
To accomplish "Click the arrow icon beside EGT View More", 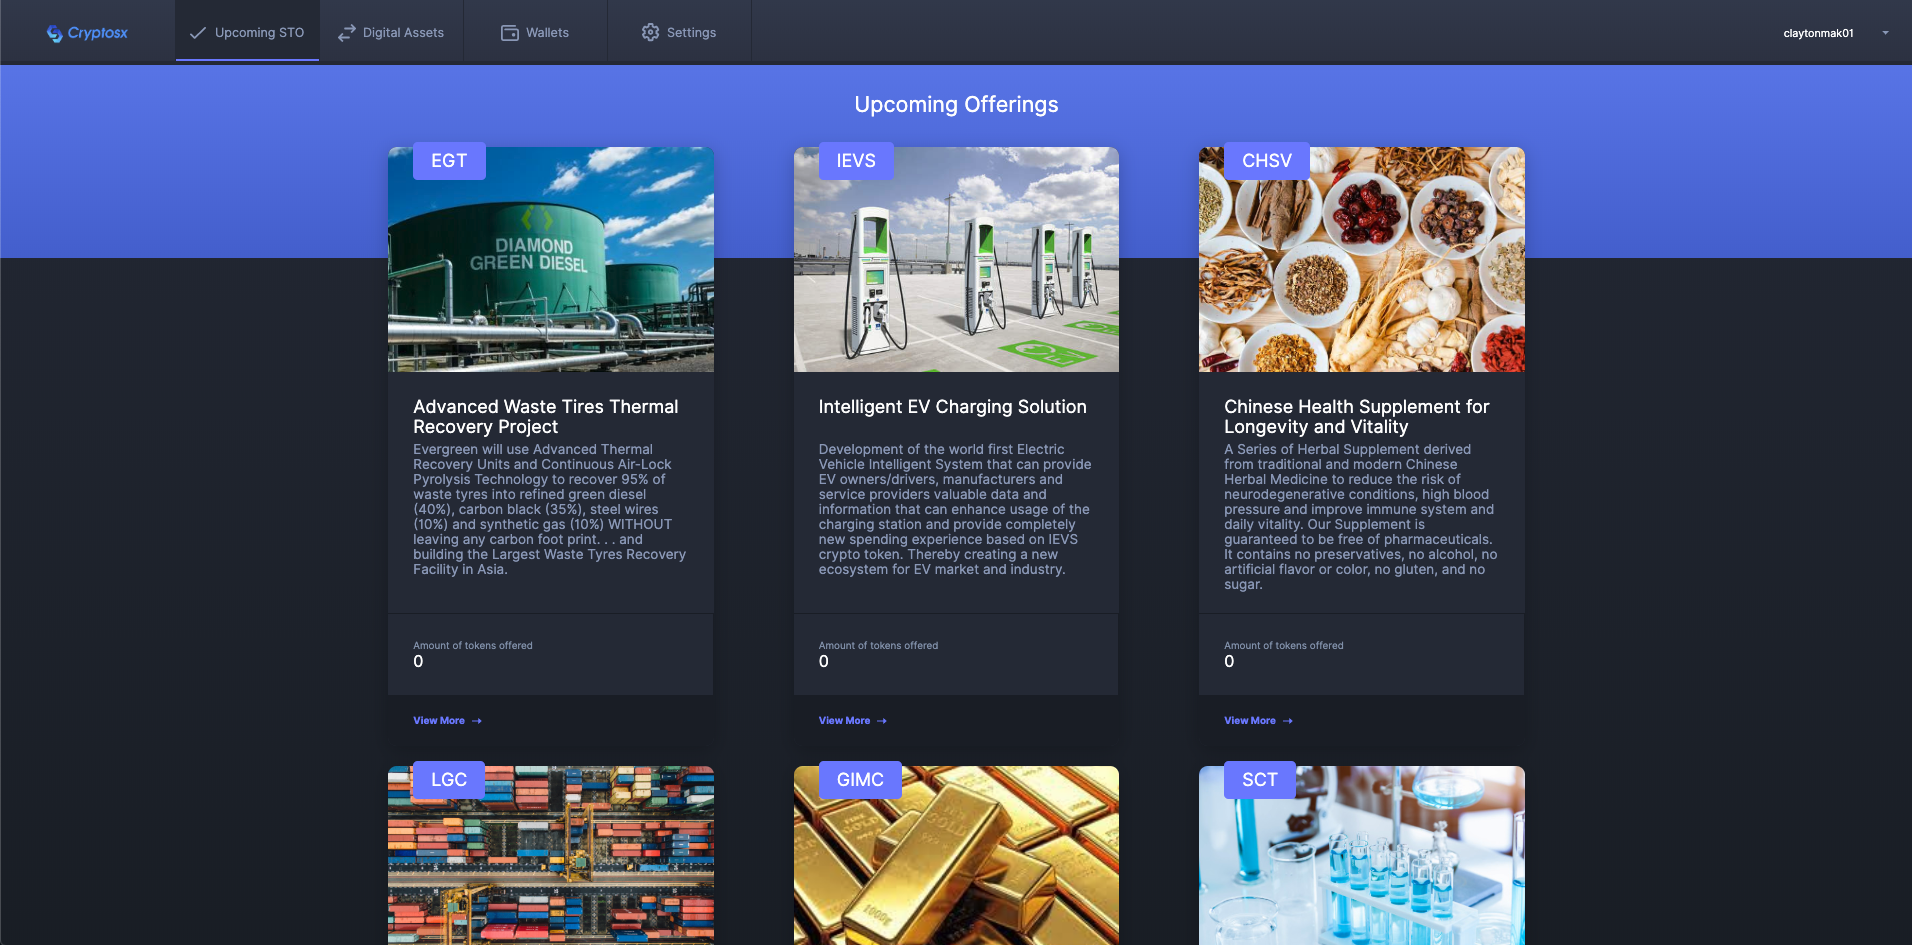I will pos(477,721).
